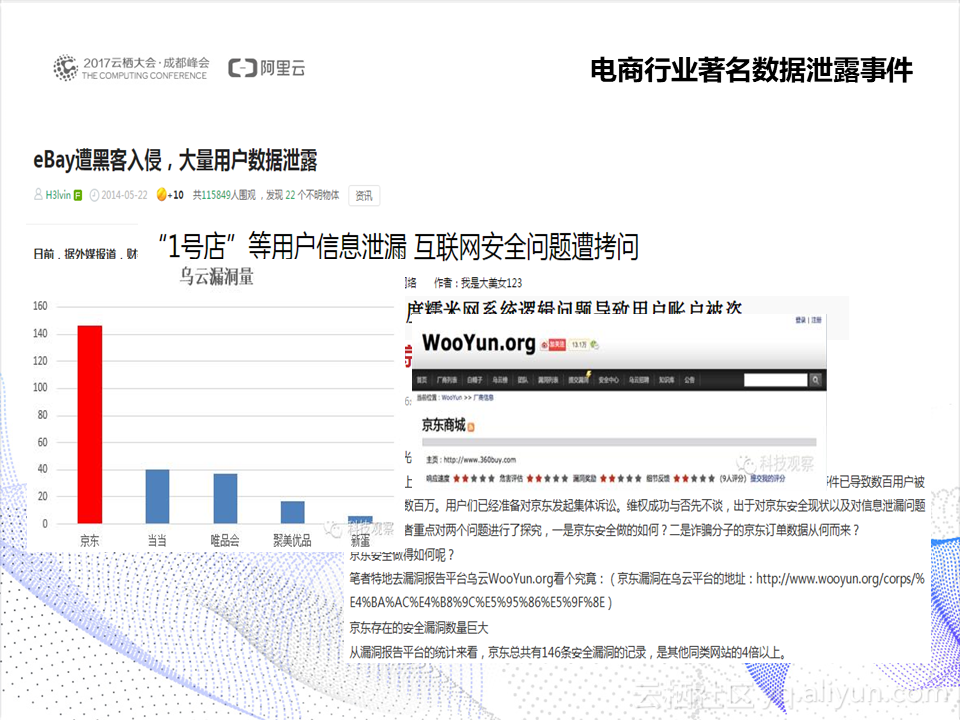Click the wooyun.org/corps URL in article text
This screenshot has width=960, height=720.
[x=637, y=590]
